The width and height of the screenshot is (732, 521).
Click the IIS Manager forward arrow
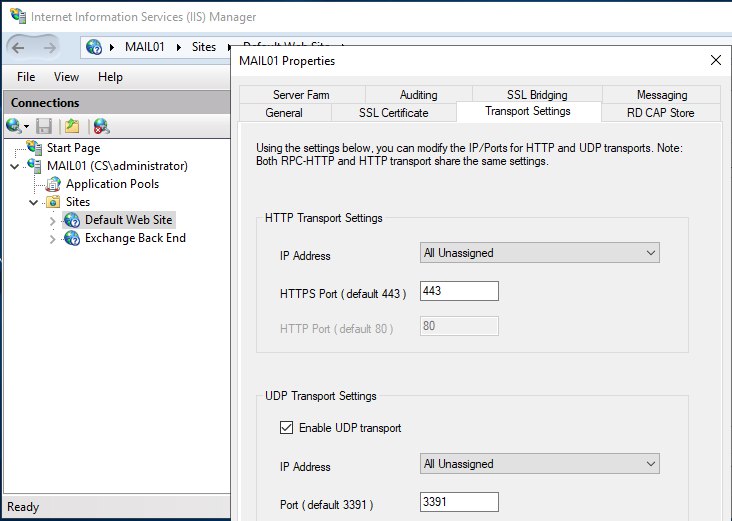pyautogui.click(x=49, y=48)
